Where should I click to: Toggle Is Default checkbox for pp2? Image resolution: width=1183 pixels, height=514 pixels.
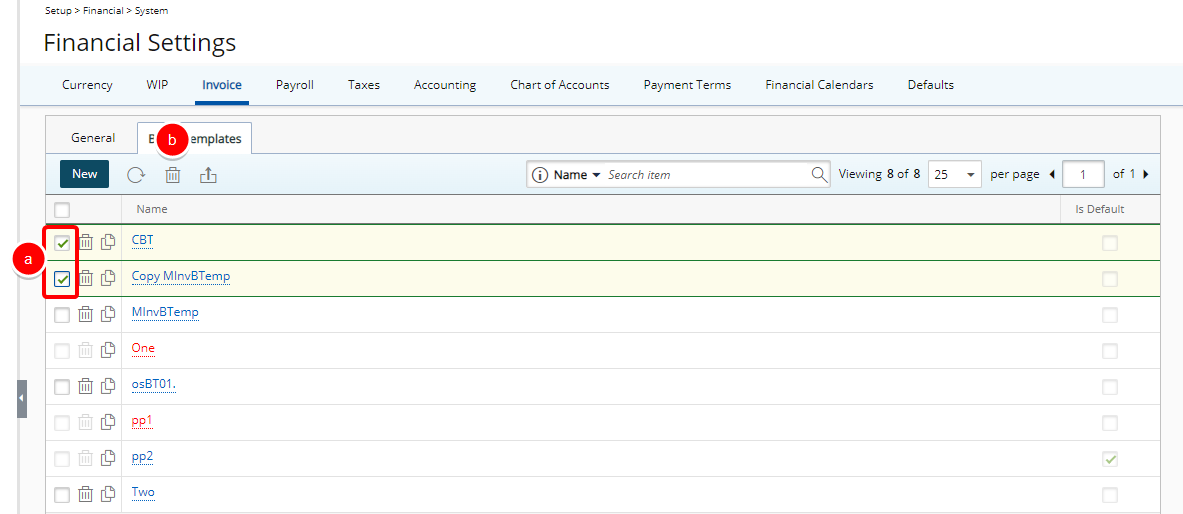(x=1110, y=459)
